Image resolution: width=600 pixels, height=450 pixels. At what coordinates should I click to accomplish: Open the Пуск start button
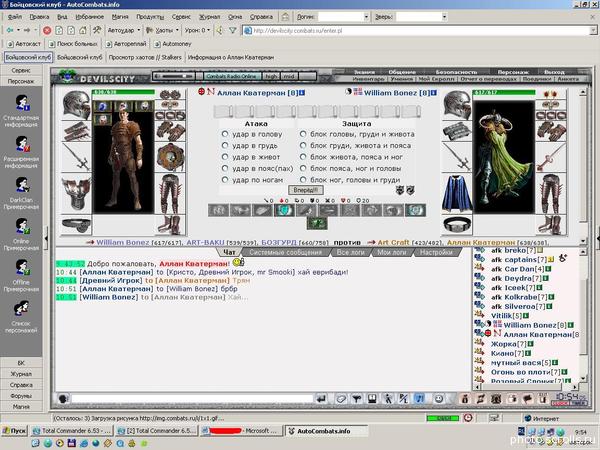[14, 430]
